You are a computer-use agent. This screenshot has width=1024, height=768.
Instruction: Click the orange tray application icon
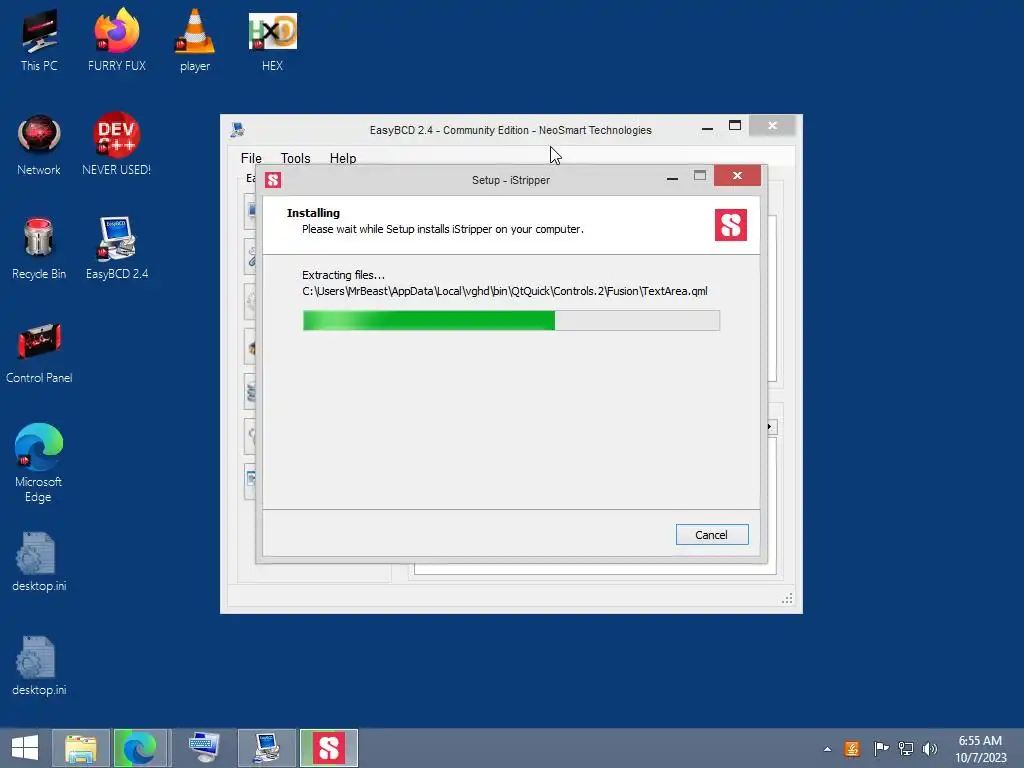[x=852, y=749]
